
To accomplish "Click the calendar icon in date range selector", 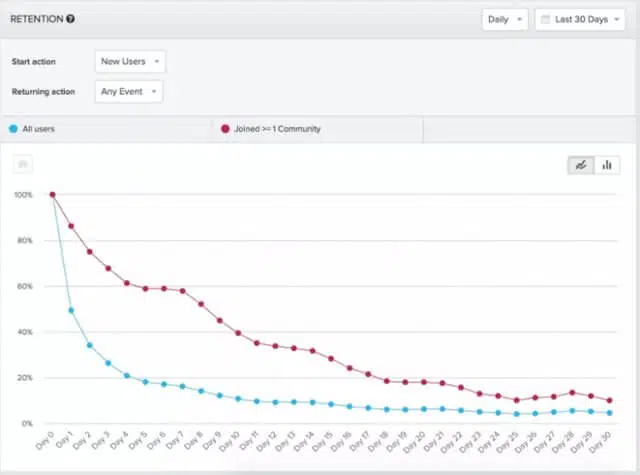I will 547,20.
